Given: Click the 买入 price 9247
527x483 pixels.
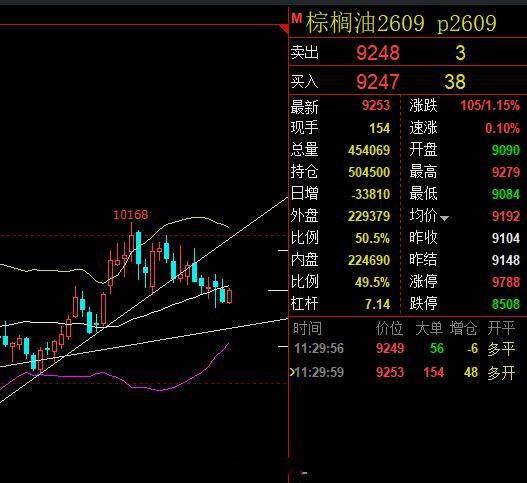Looking at the screenshot, I should (378, 82).
